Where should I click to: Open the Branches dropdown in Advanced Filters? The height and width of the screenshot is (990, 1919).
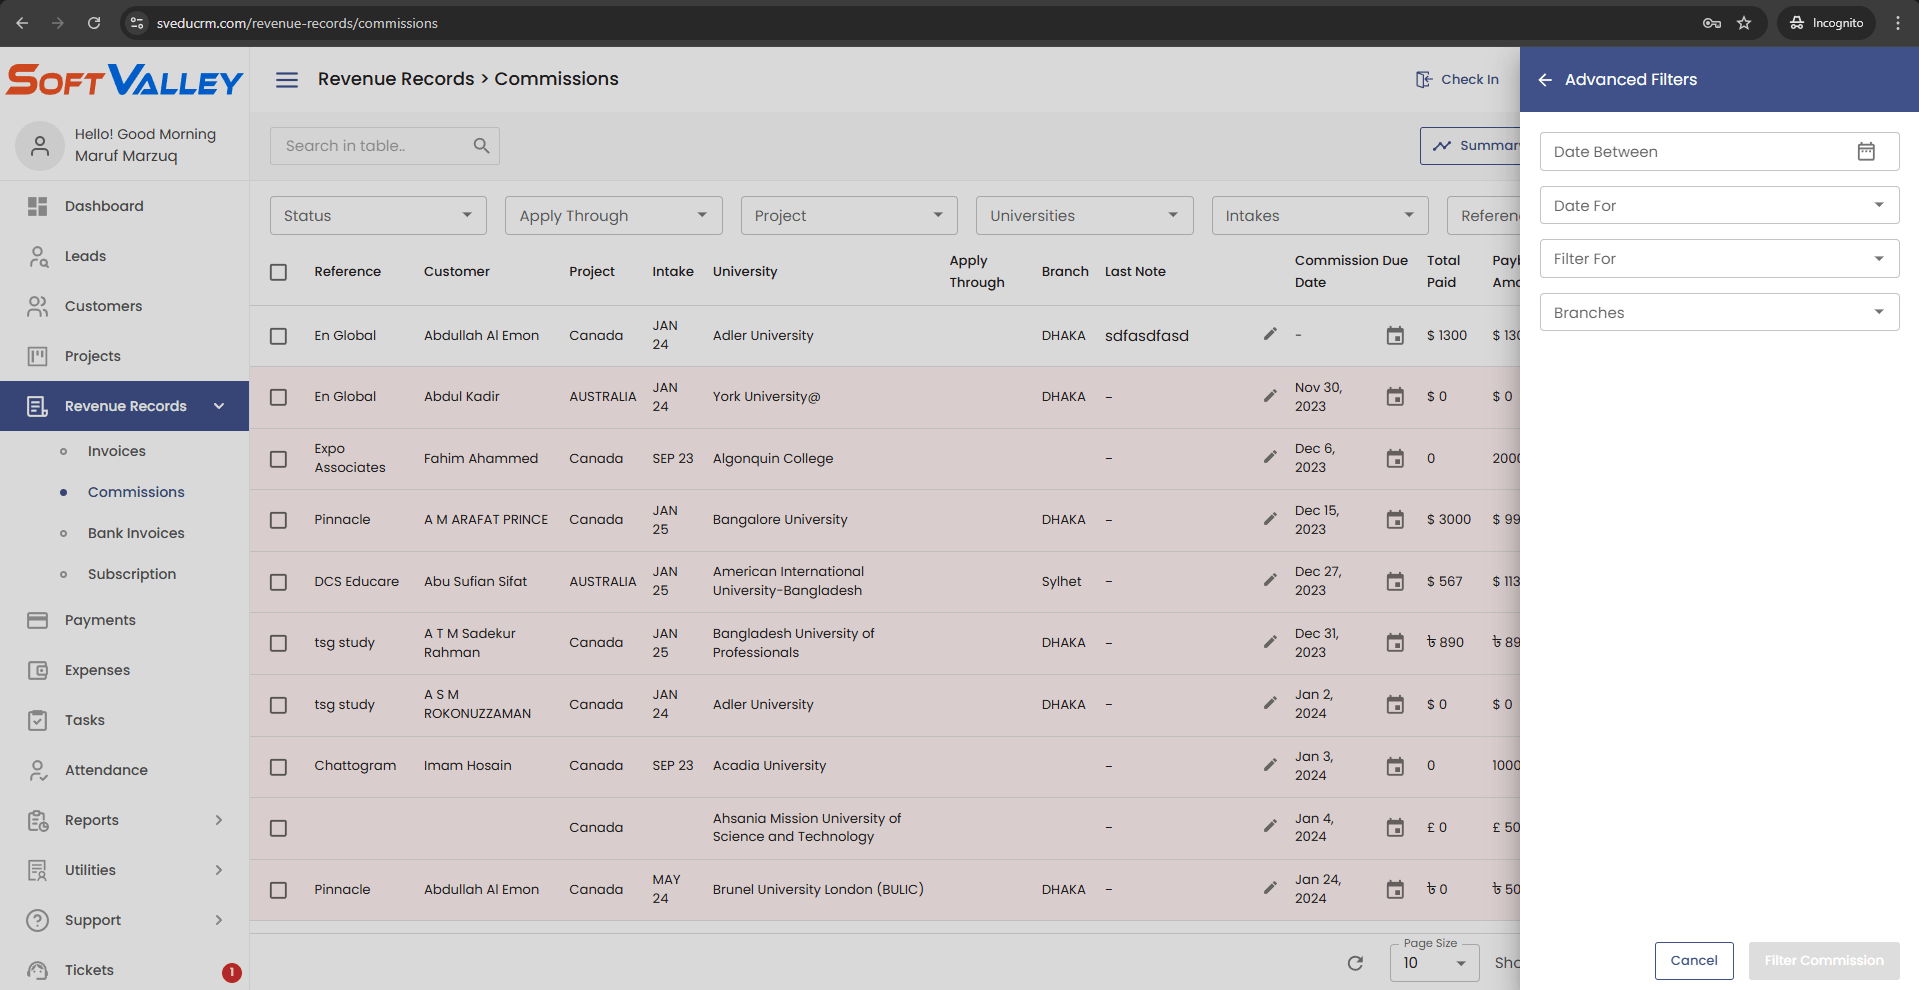point(1718,313)
